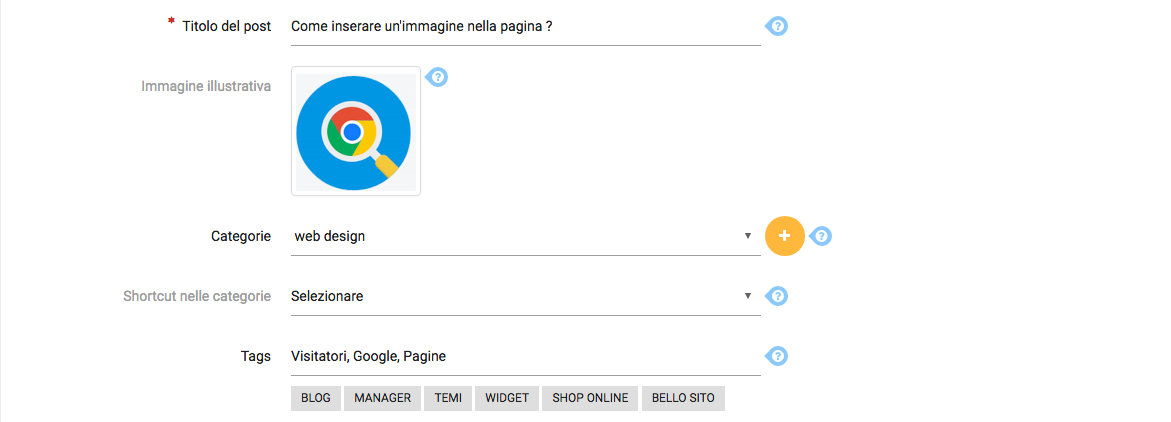Open help tooltip for Tags field
The image size is (1171, 422).
tap(777, 356)
